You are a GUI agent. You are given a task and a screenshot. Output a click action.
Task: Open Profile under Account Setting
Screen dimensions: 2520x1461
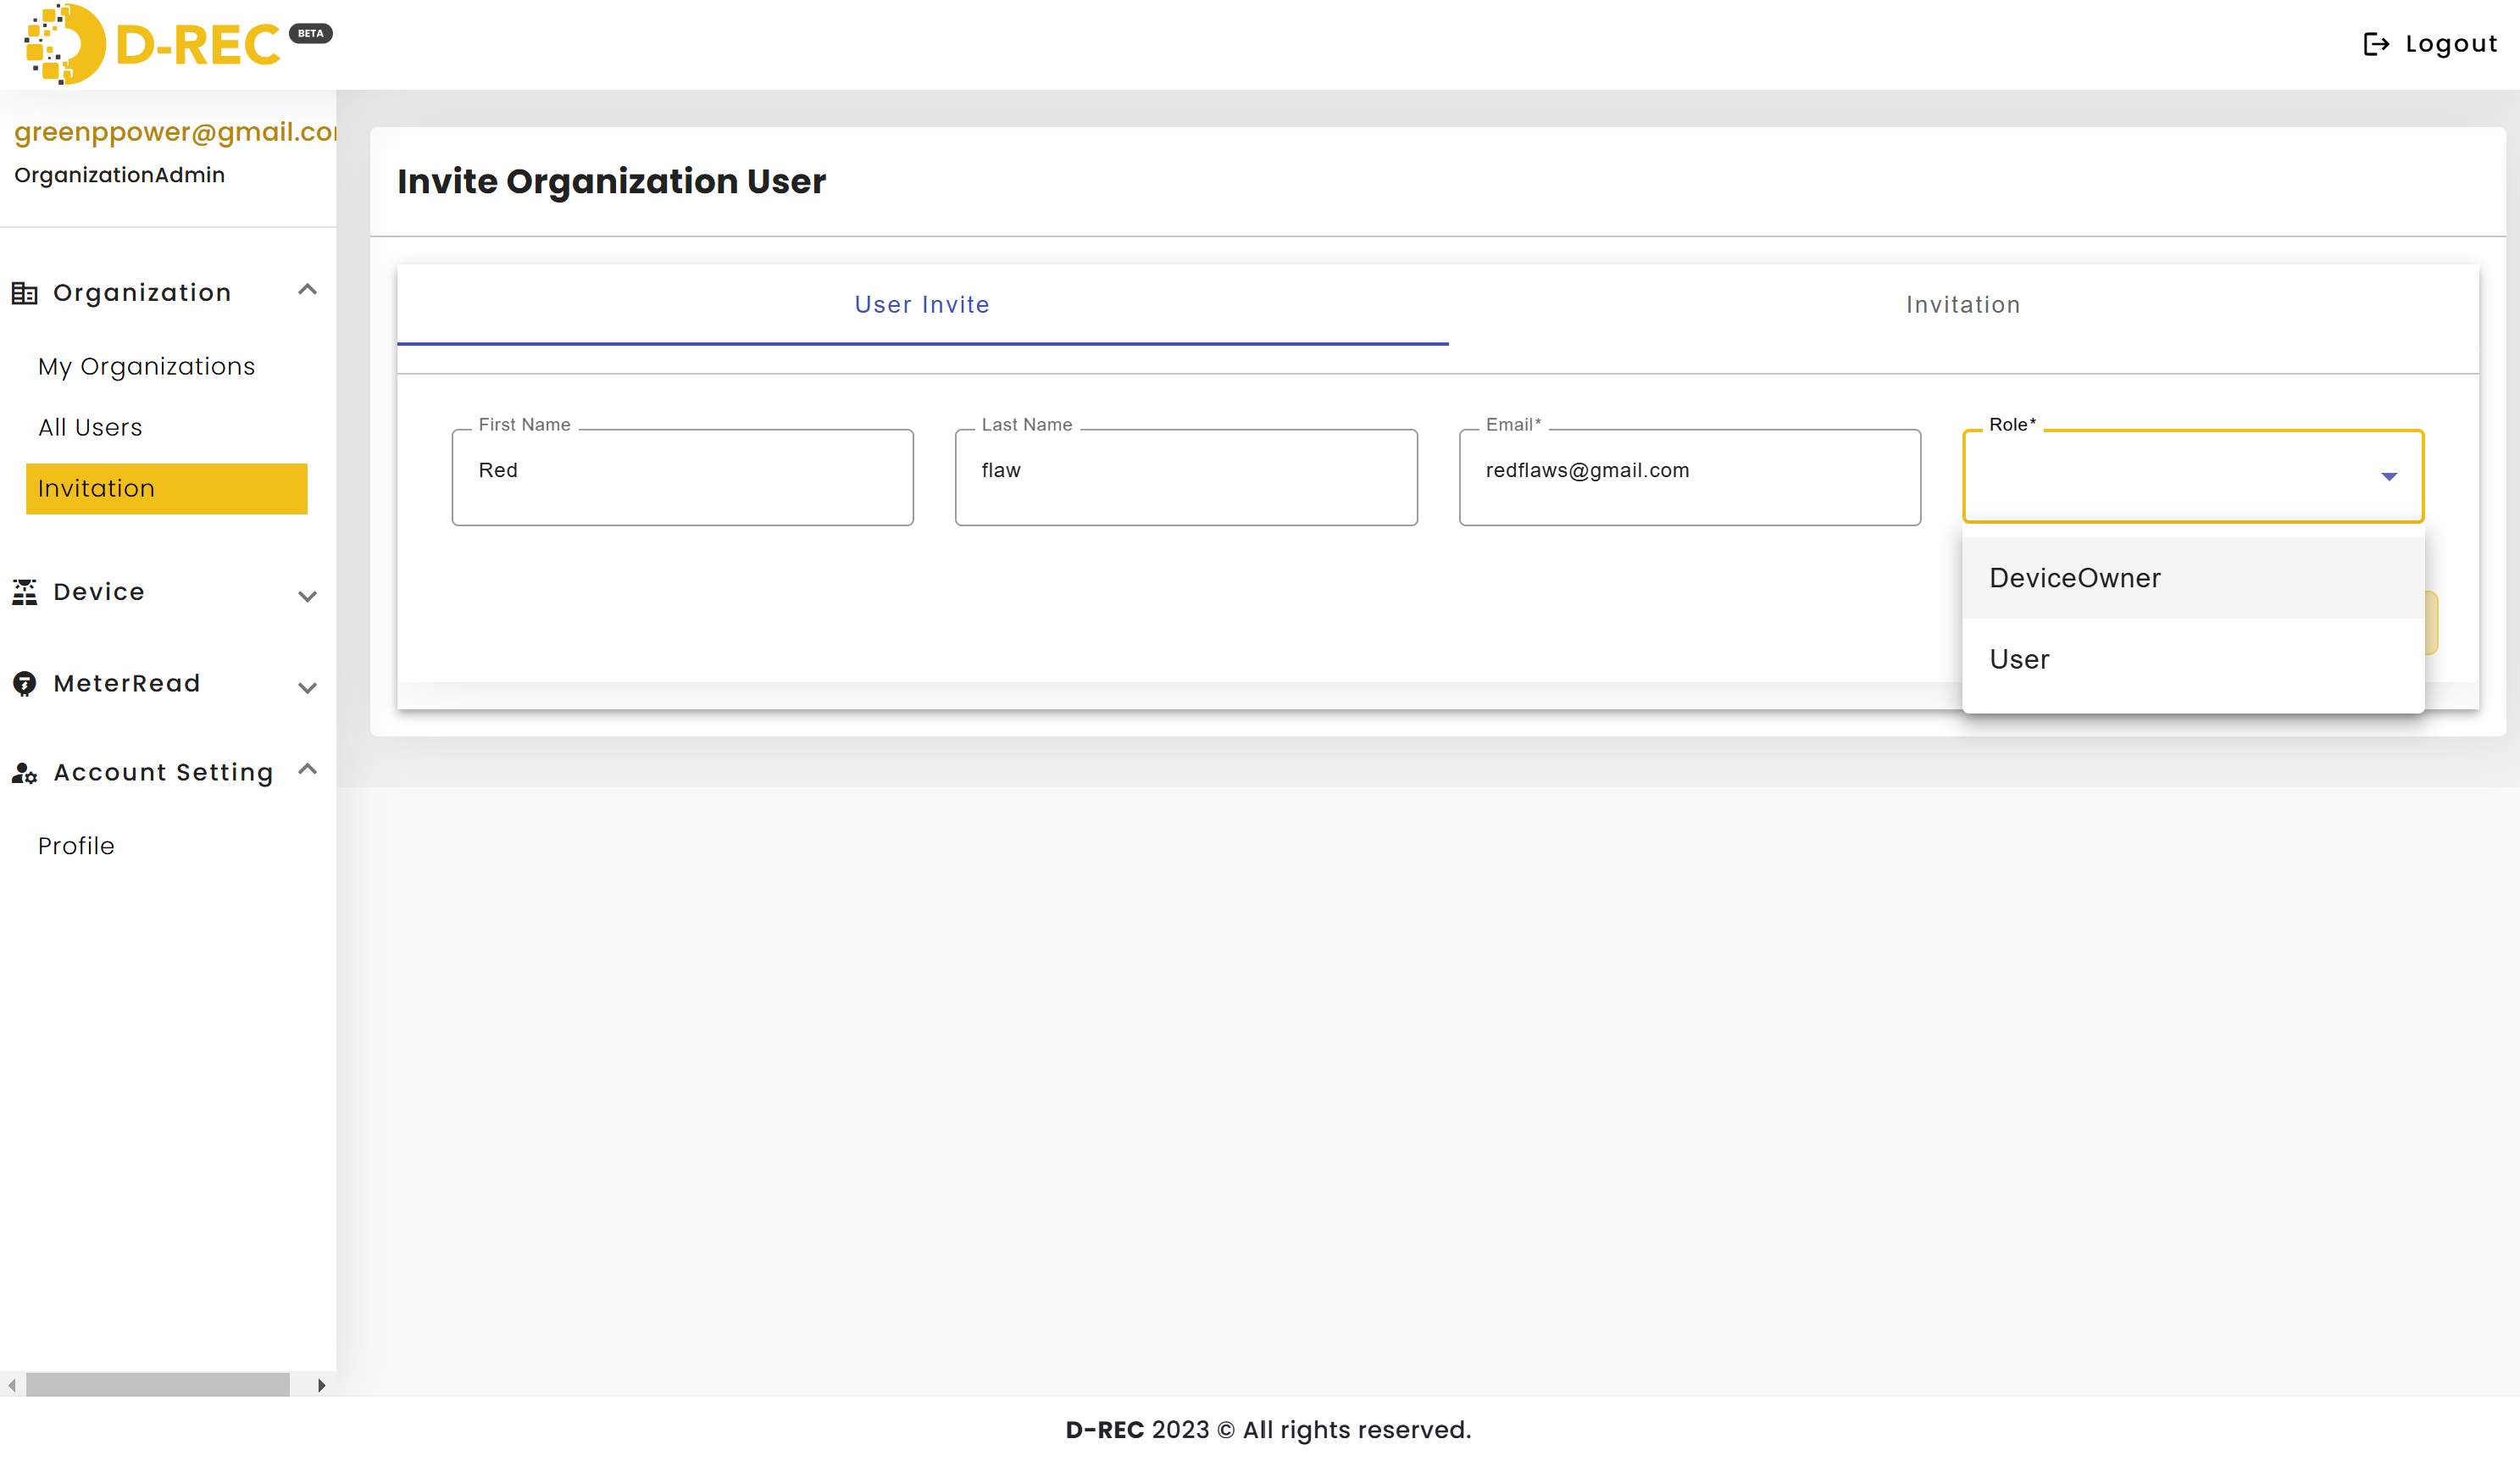76,846
